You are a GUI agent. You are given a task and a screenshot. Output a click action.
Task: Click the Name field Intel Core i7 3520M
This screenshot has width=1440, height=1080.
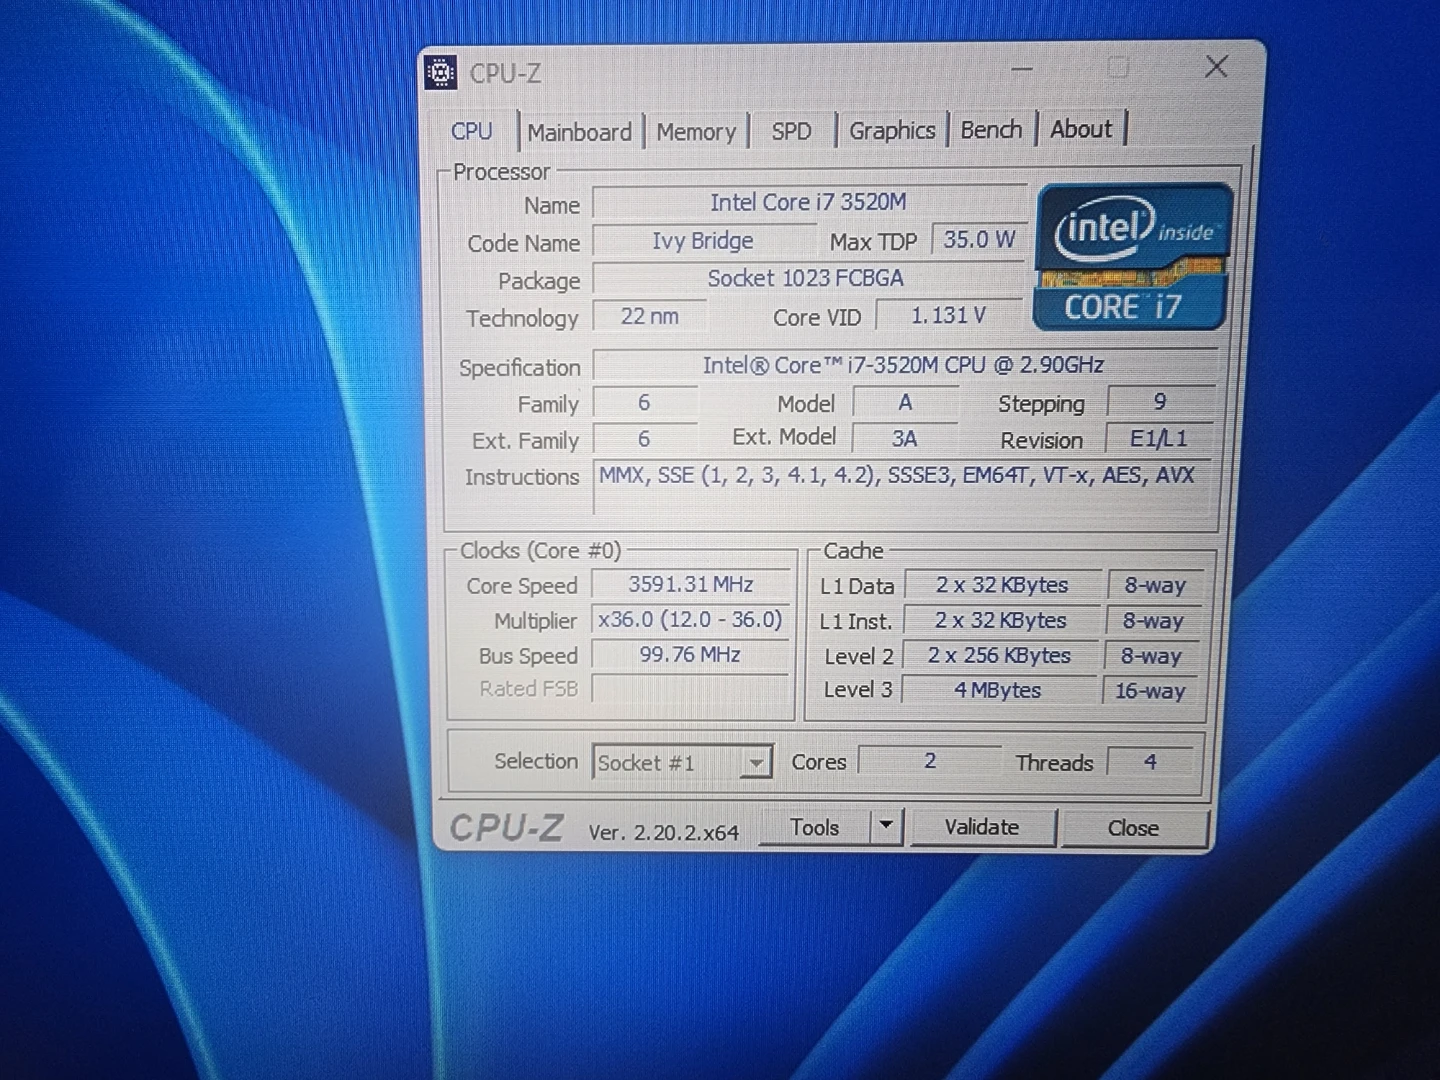808,202
